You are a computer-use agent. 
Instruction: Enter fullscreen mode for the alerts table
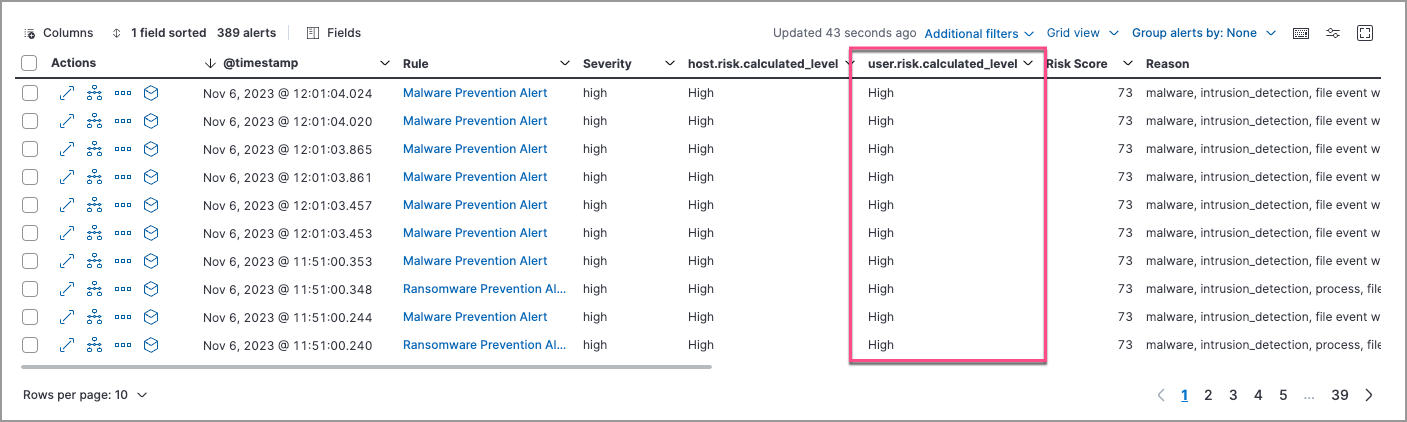pos(1365,33)
